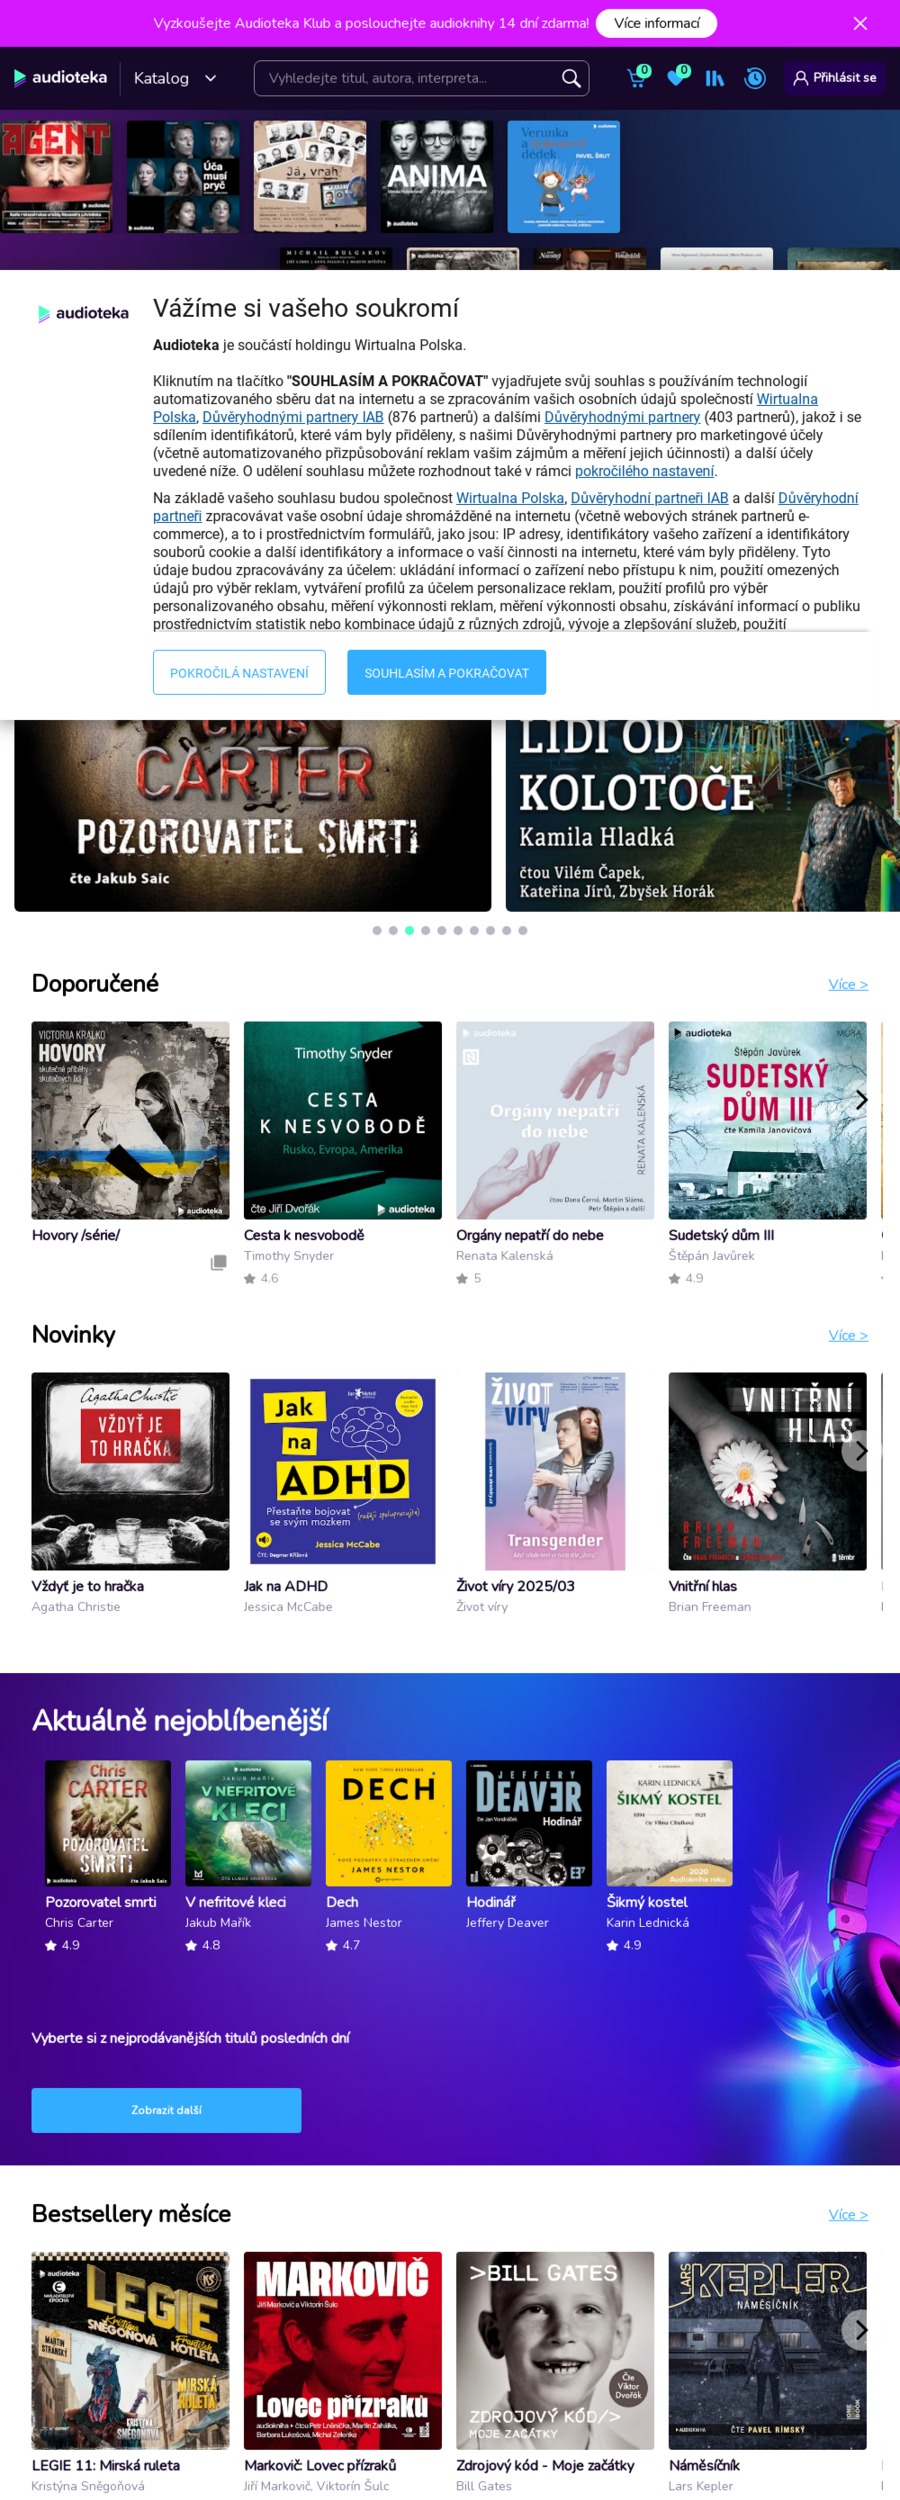Image resolution: width=900 pixels, height=2500 pixels.
Task: Click the audioteka logo in header
Action: (x=60, y=77)
